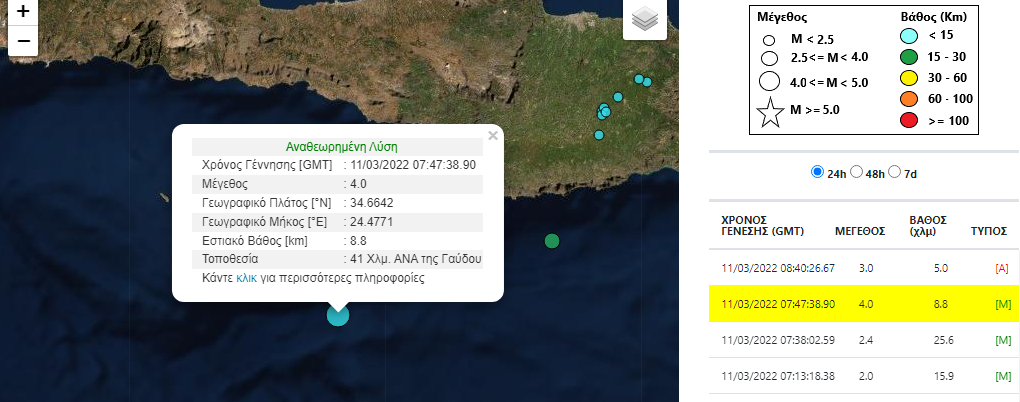
Task: Click the ΜΕΓΕΘΟΣ column header
Action: [x=860, y=231]
